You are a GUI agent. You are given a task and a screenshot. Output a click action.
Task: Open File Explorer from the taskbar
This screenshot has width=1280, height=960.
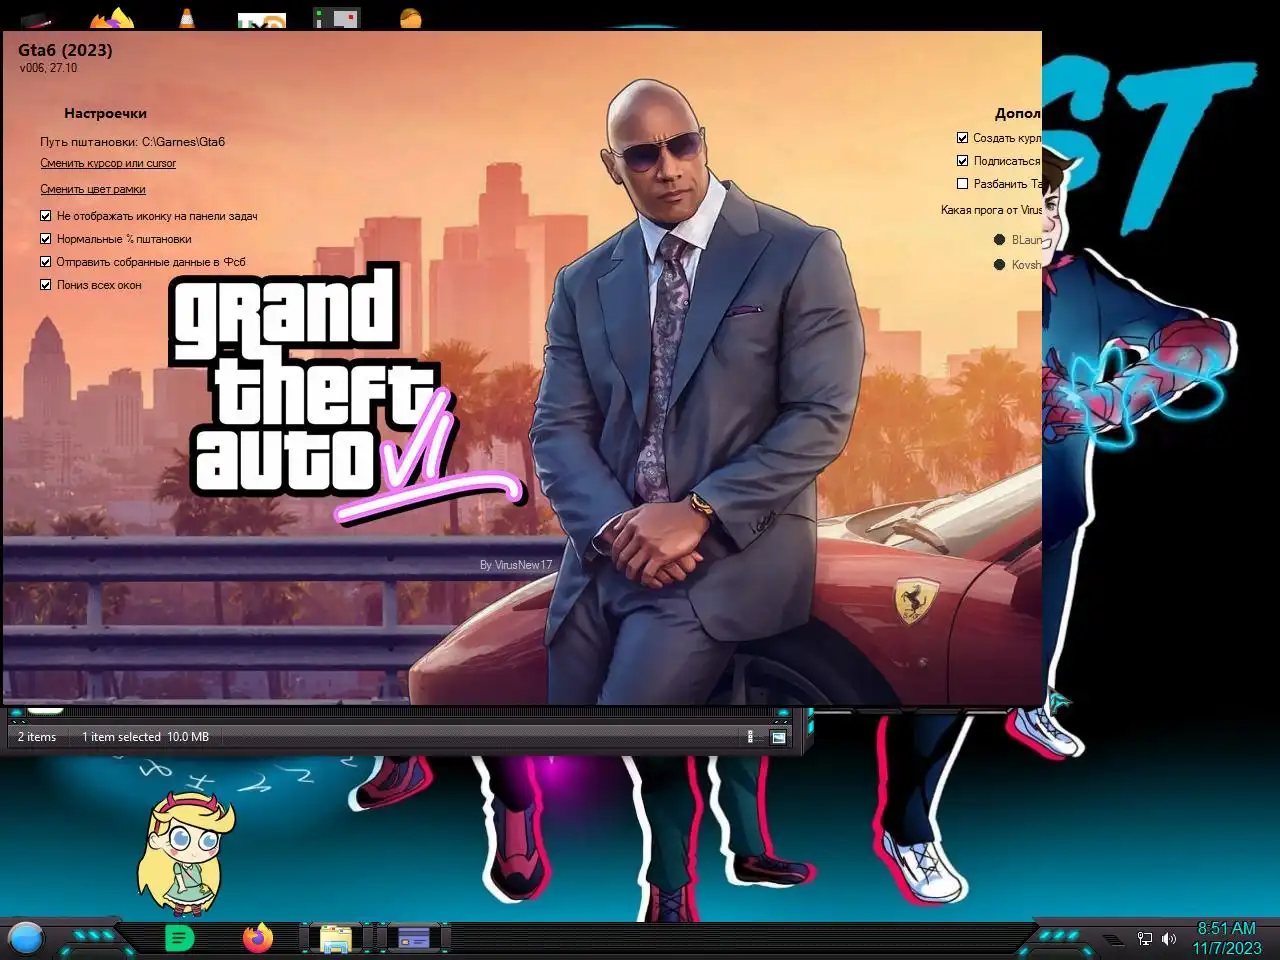(x=335, y=938)
